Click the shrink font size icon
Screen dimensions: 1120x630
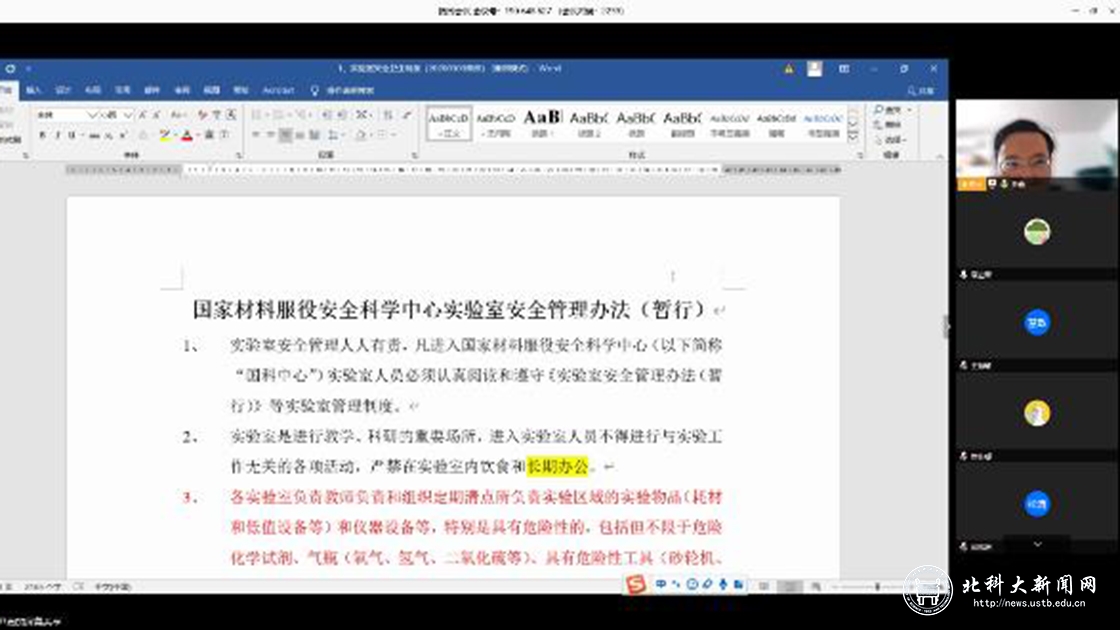pyautogui.click(x=156, y=115)
